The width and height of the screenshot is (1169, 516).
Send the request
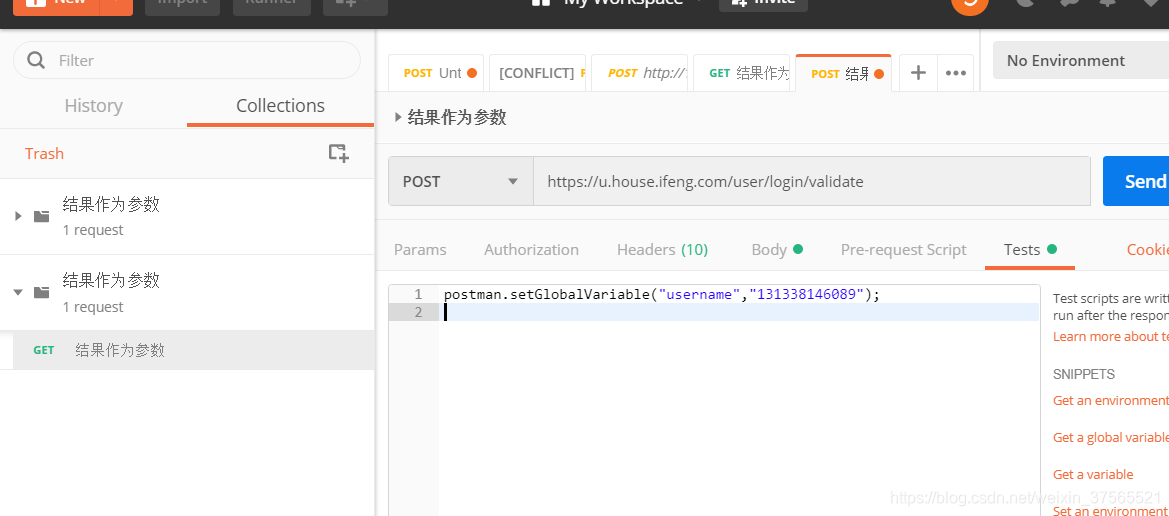coord(1136,181)
